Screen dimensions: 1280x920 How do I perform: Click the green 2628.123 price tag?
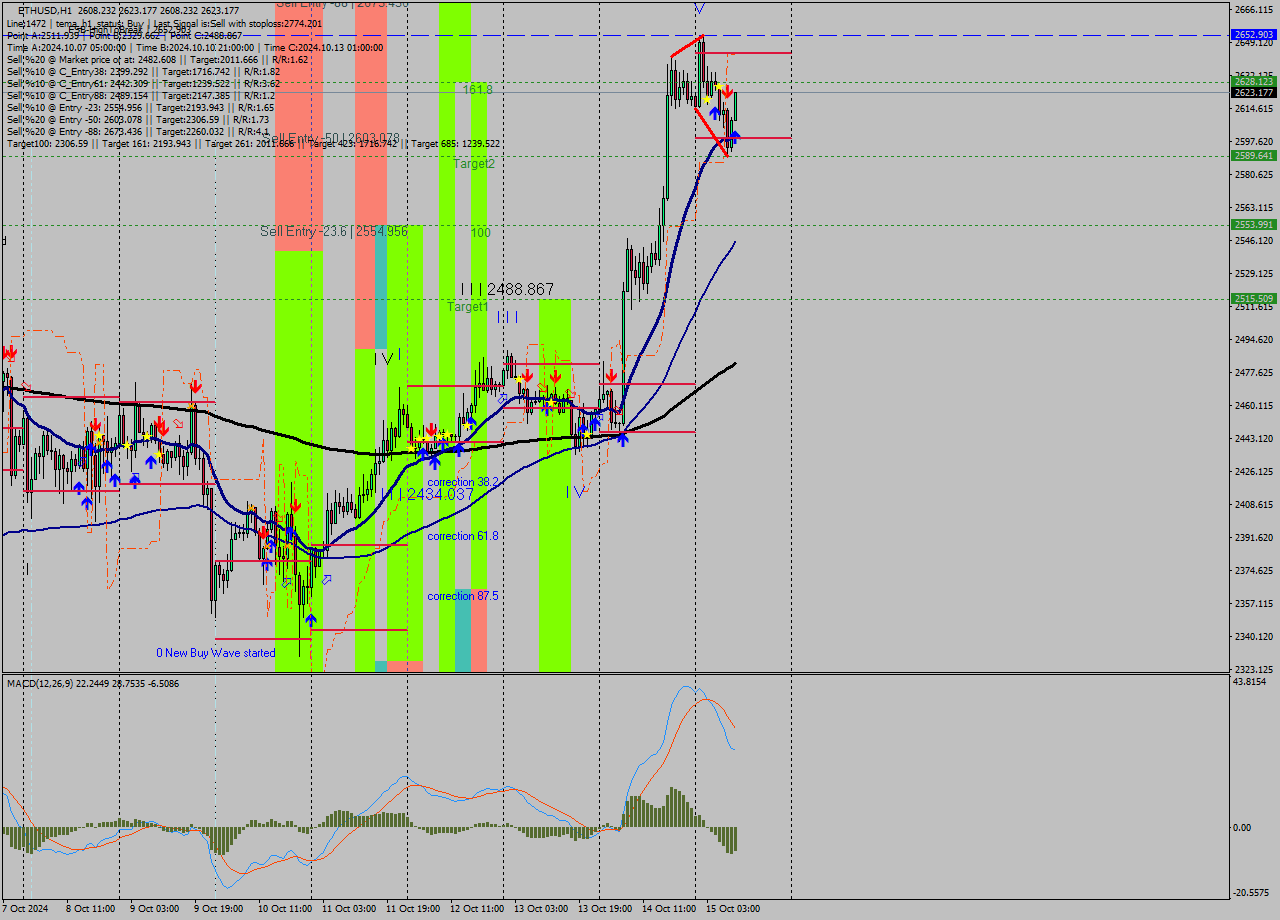(1253, 82)
